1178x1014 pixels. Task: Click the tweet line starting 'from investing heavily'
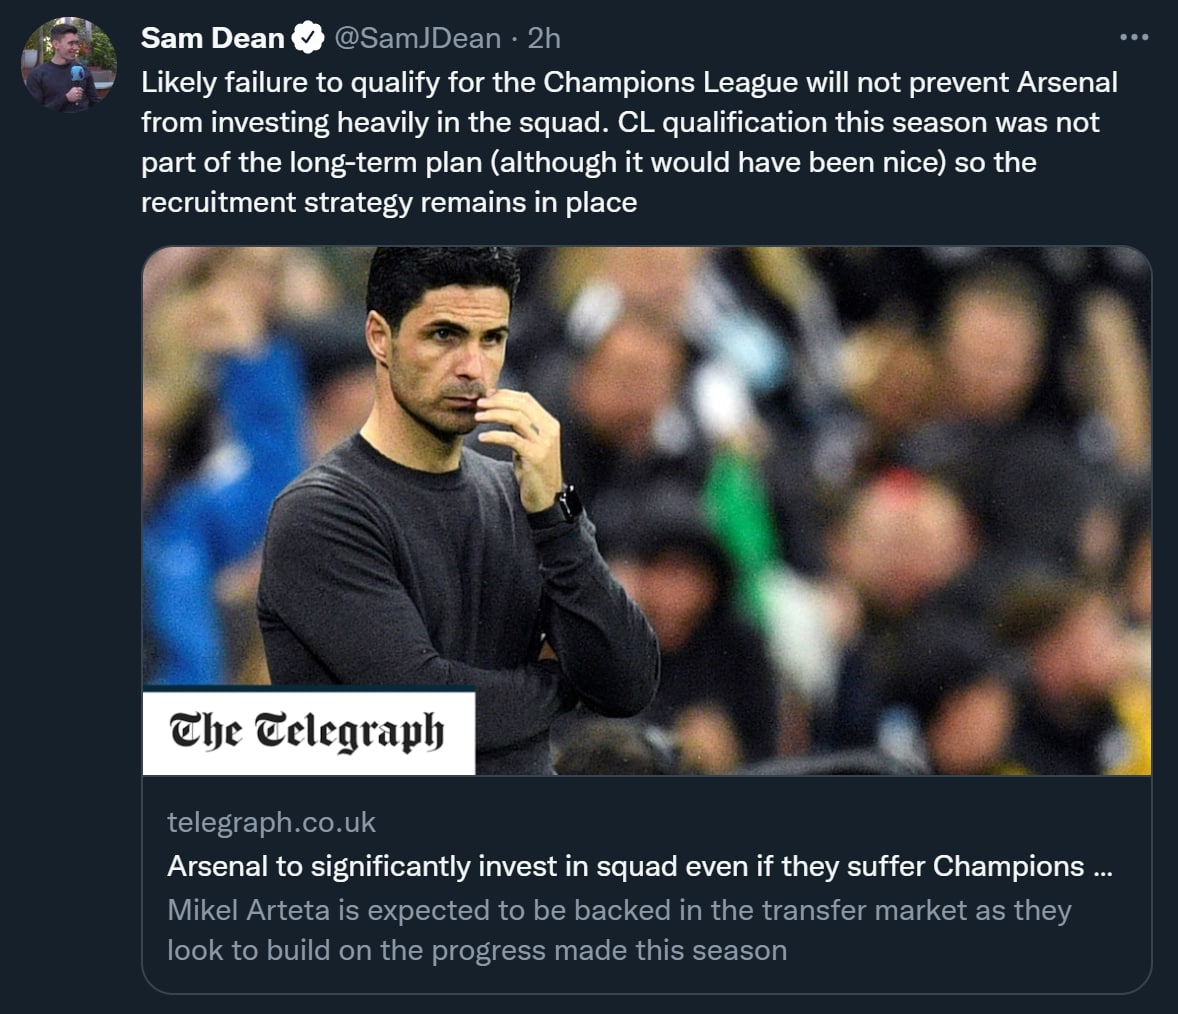click(620, 122)
